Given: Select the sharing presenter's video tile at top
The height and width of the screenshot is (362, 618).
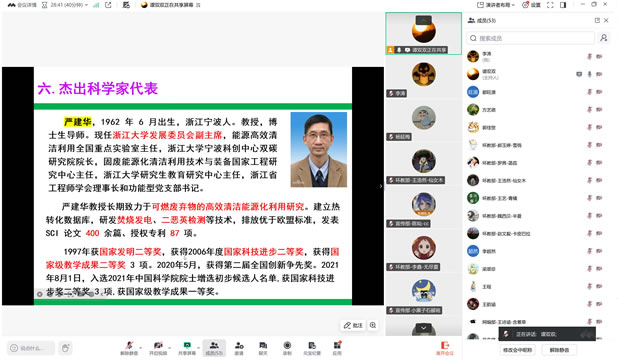Looking at the screenshot, I should (x=423, y=34).
